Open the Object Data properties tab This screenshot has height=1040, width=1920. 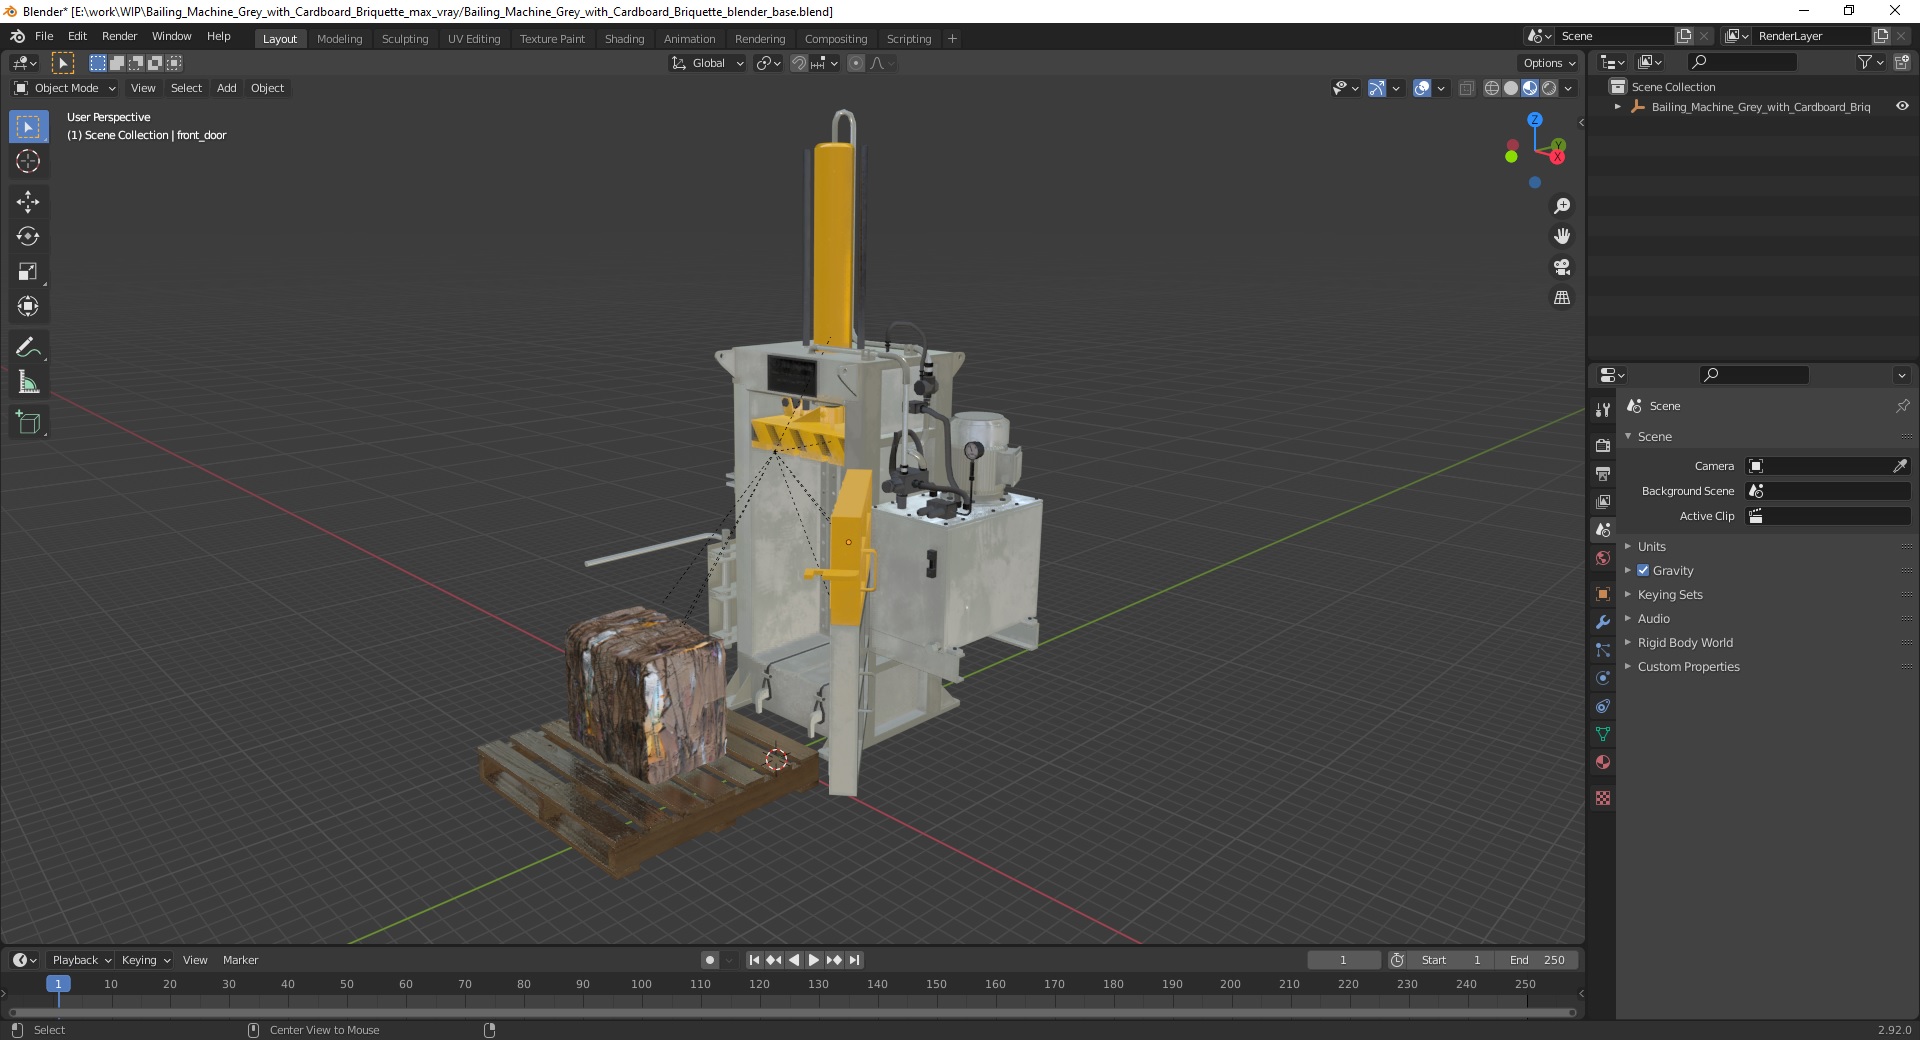coord(1603,734)
